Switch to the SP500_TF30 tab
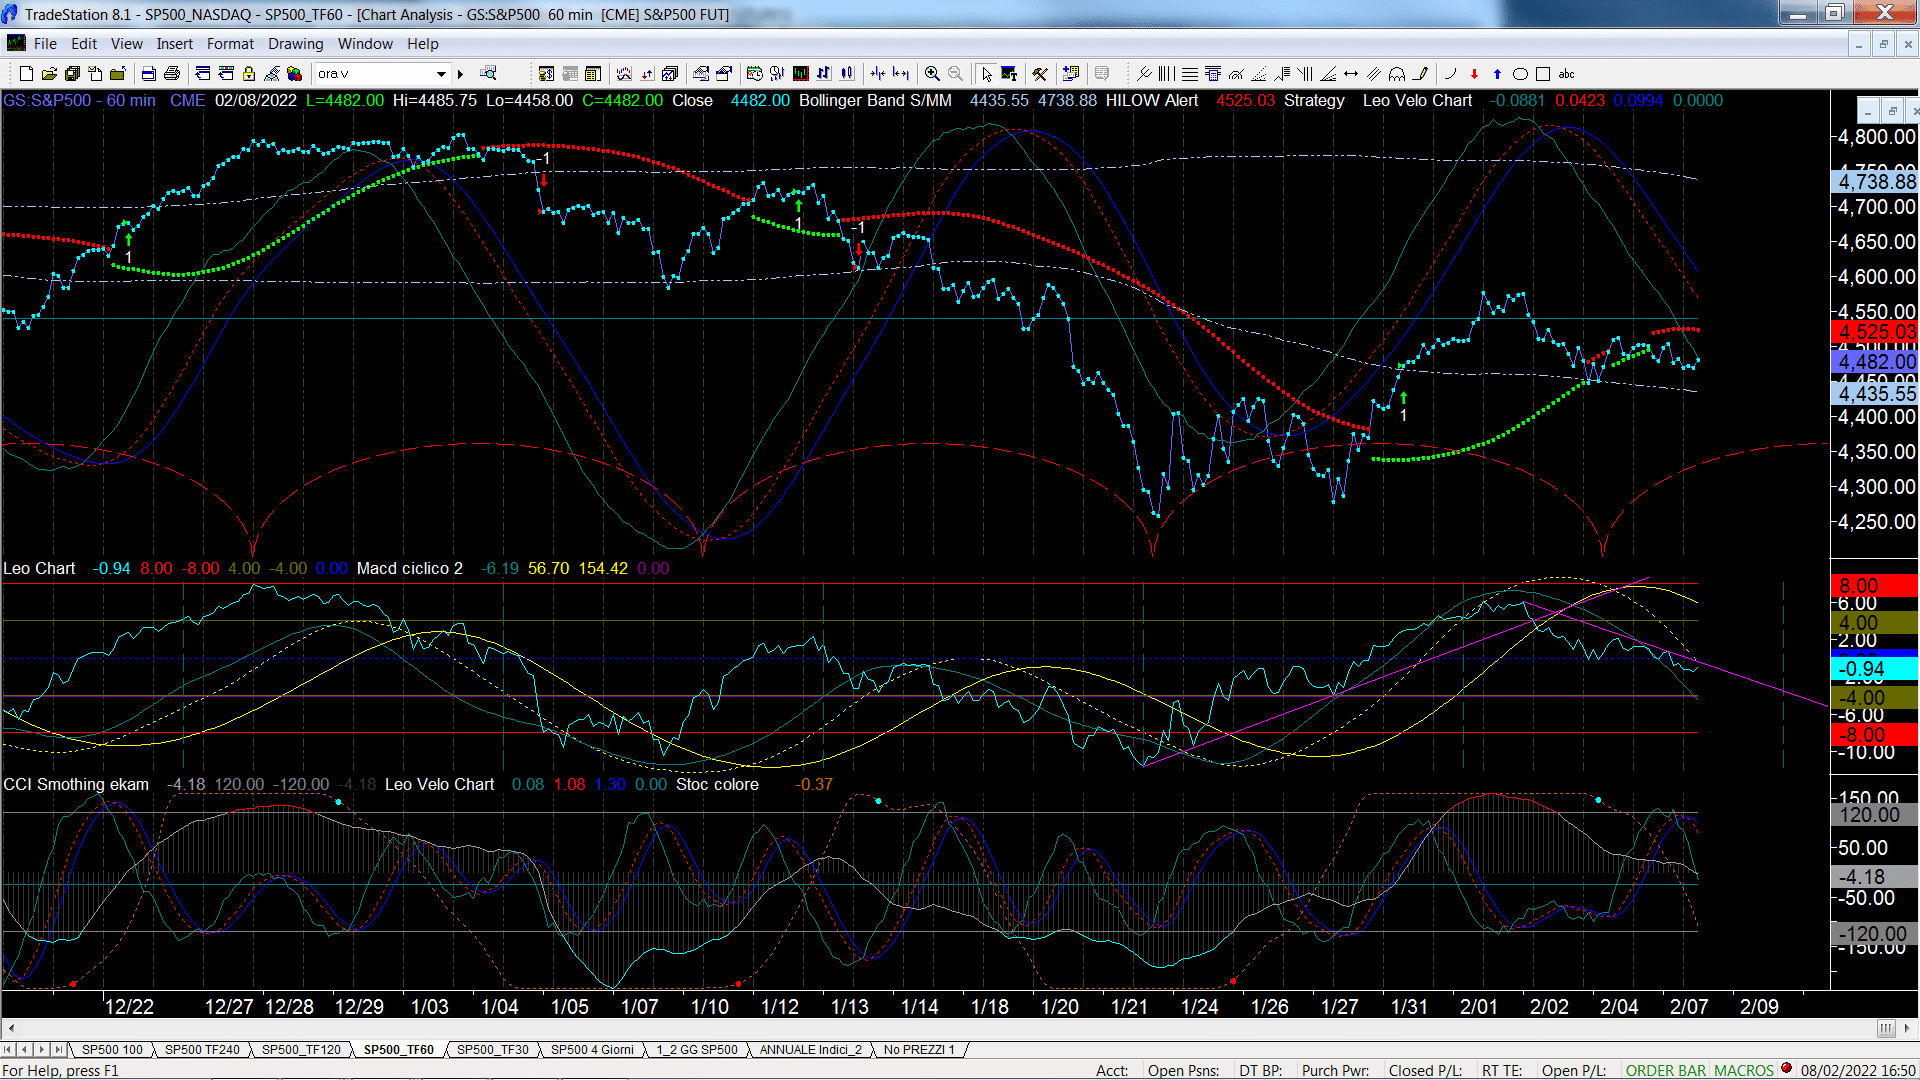Screen dimensions: 1920x1080 tap(492, 1050)
